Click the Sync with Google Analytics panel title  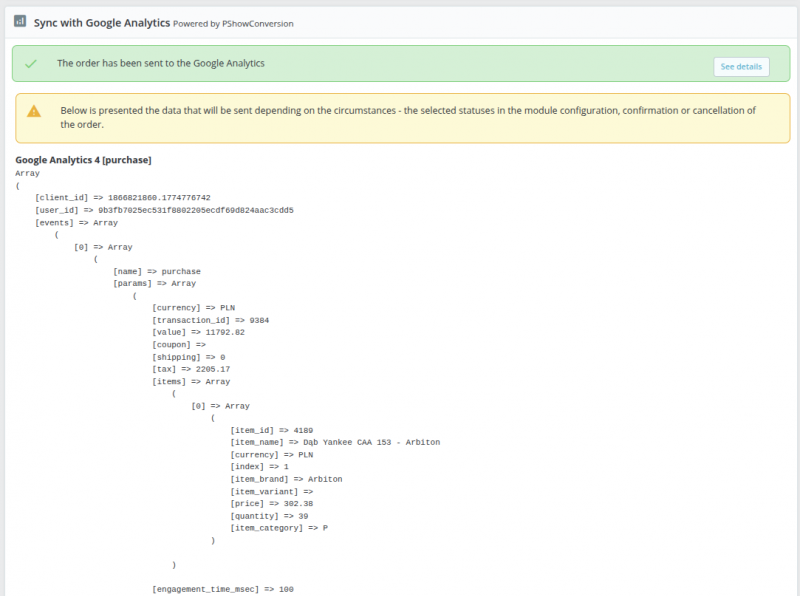tap(101, 20)
